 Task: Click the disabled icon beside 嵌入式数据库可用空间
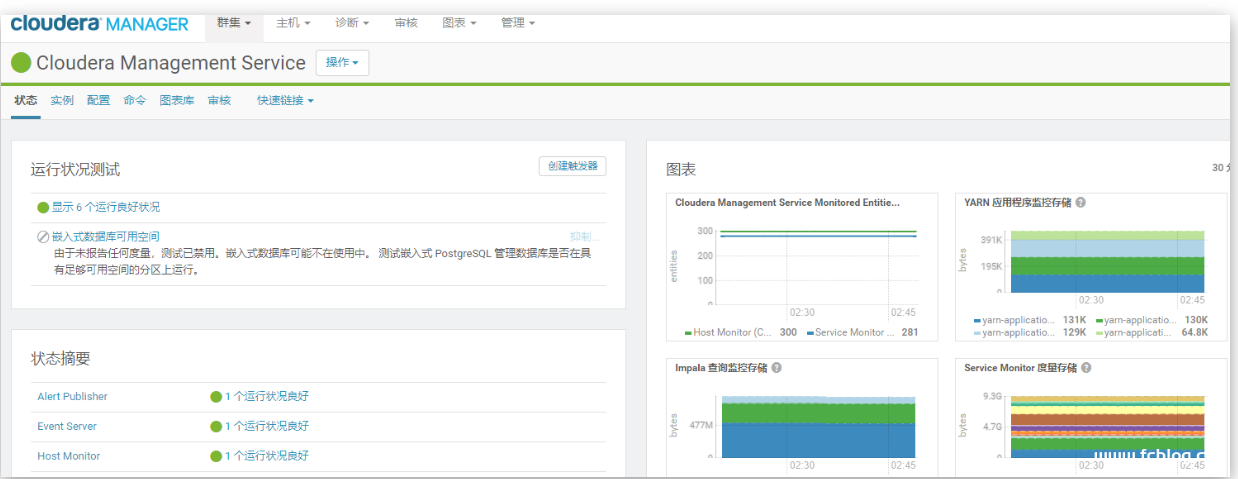coord(43,237)
